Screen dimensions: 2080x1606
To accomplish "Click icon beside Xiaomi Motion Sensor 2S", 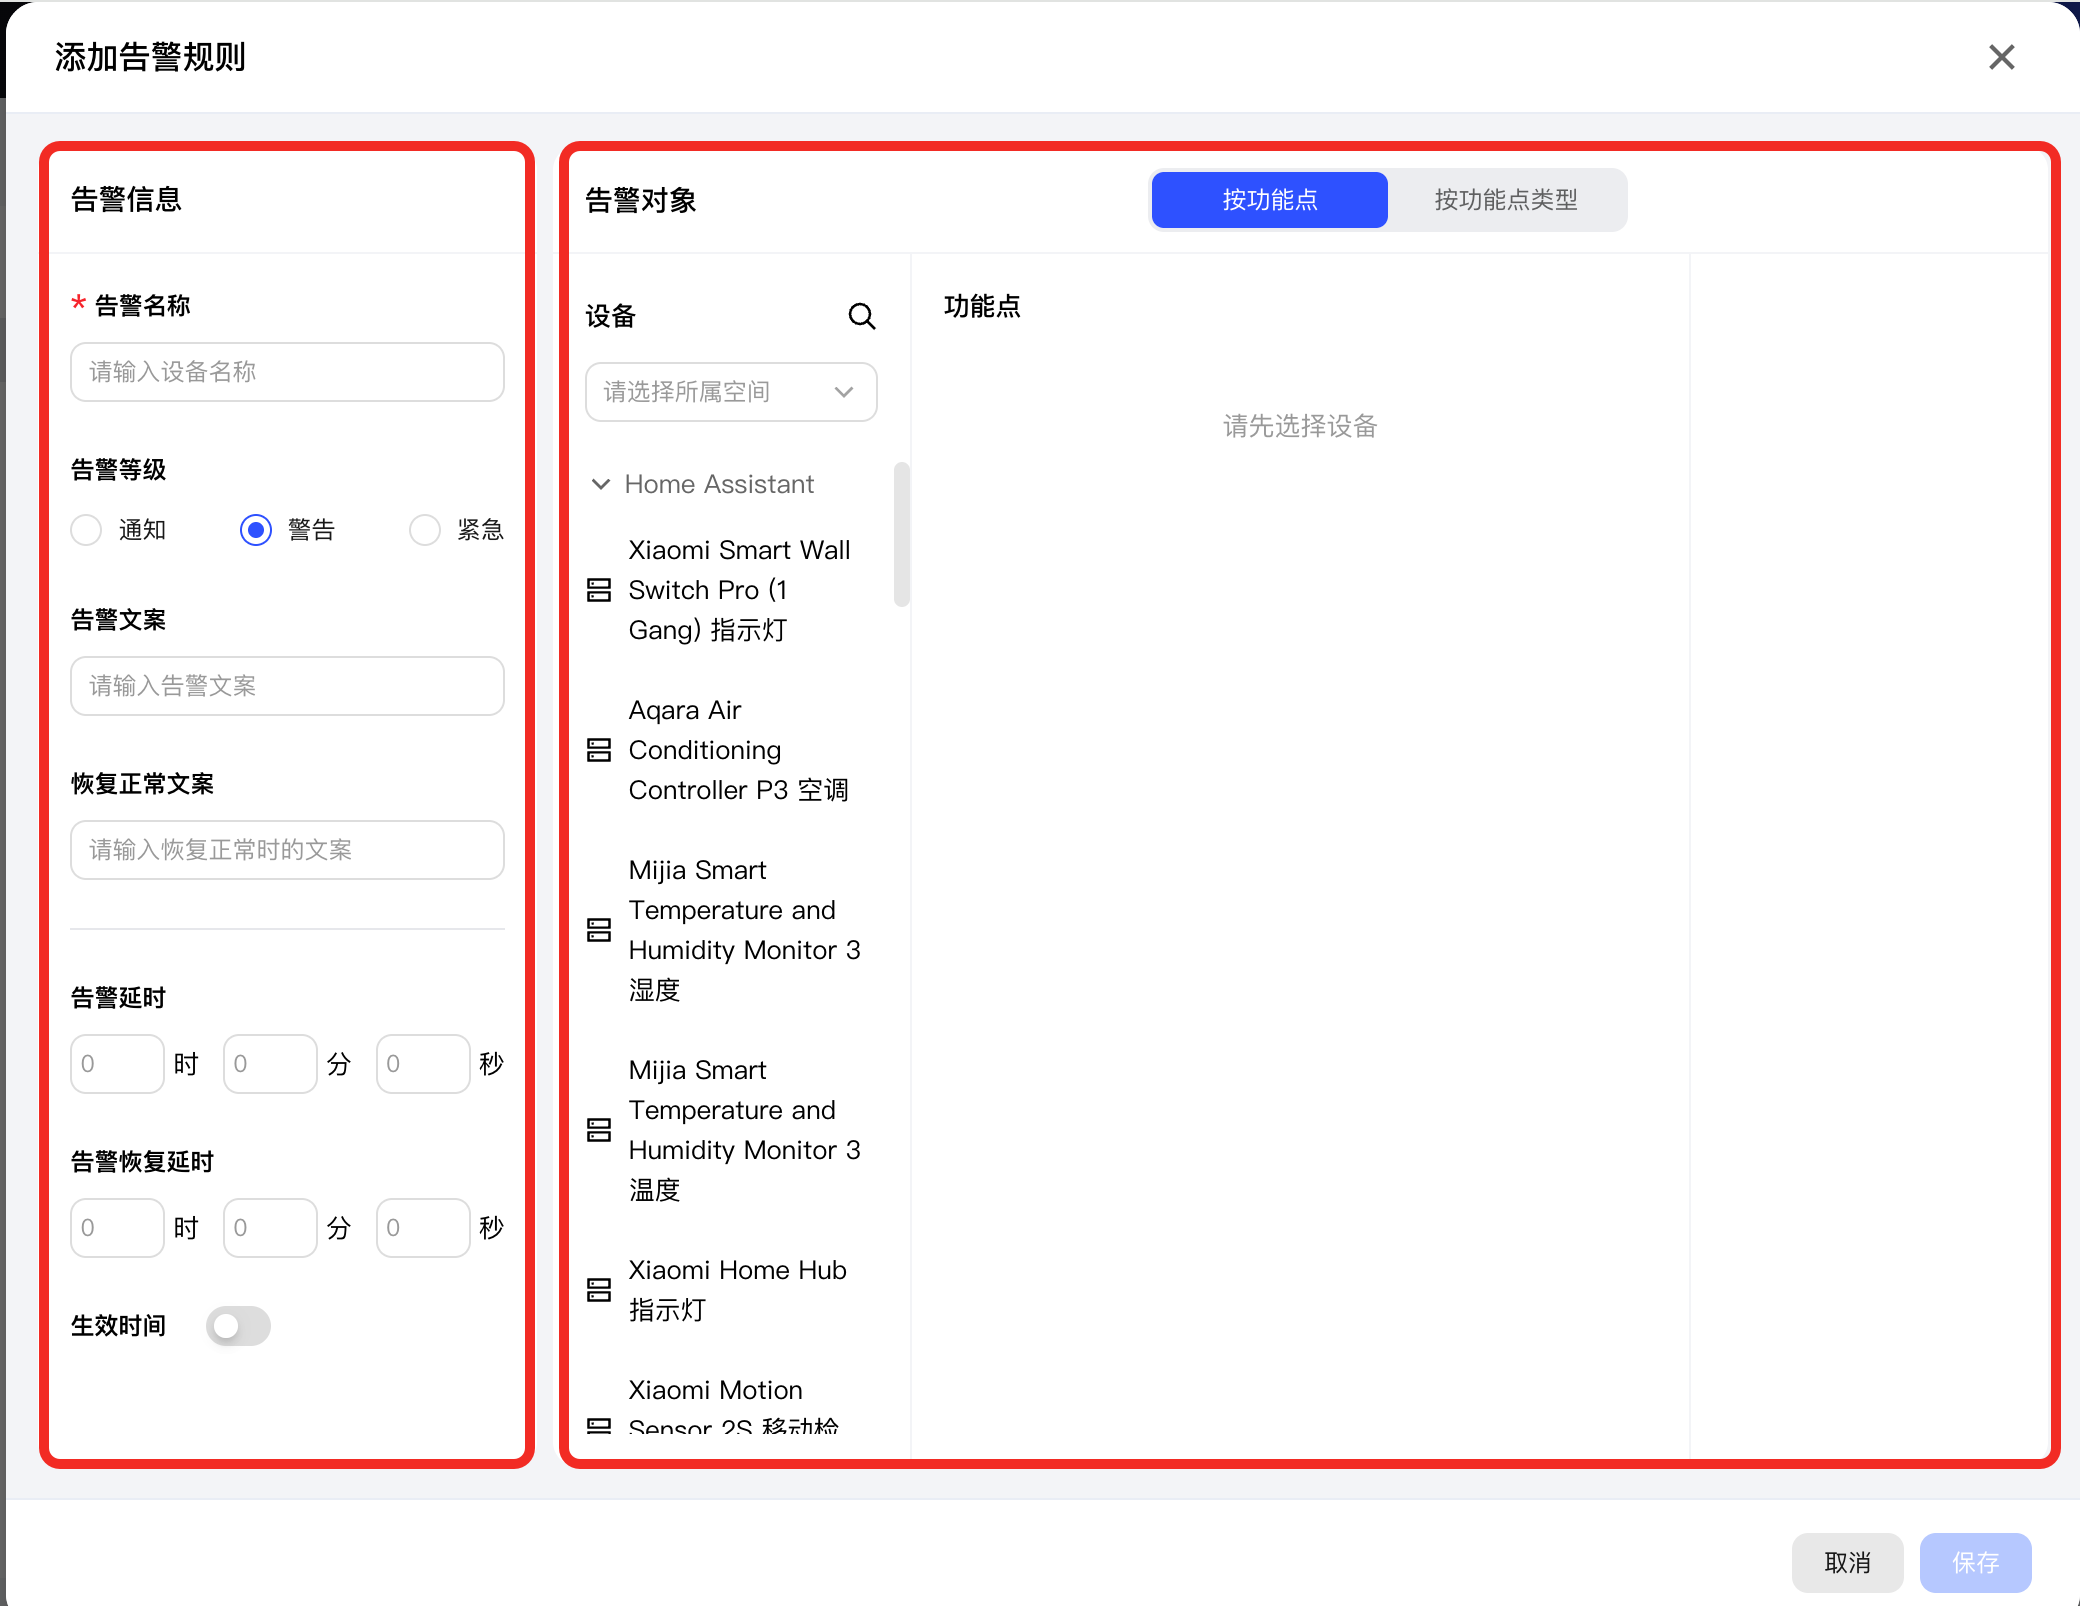I will (x=599, y=1425).
